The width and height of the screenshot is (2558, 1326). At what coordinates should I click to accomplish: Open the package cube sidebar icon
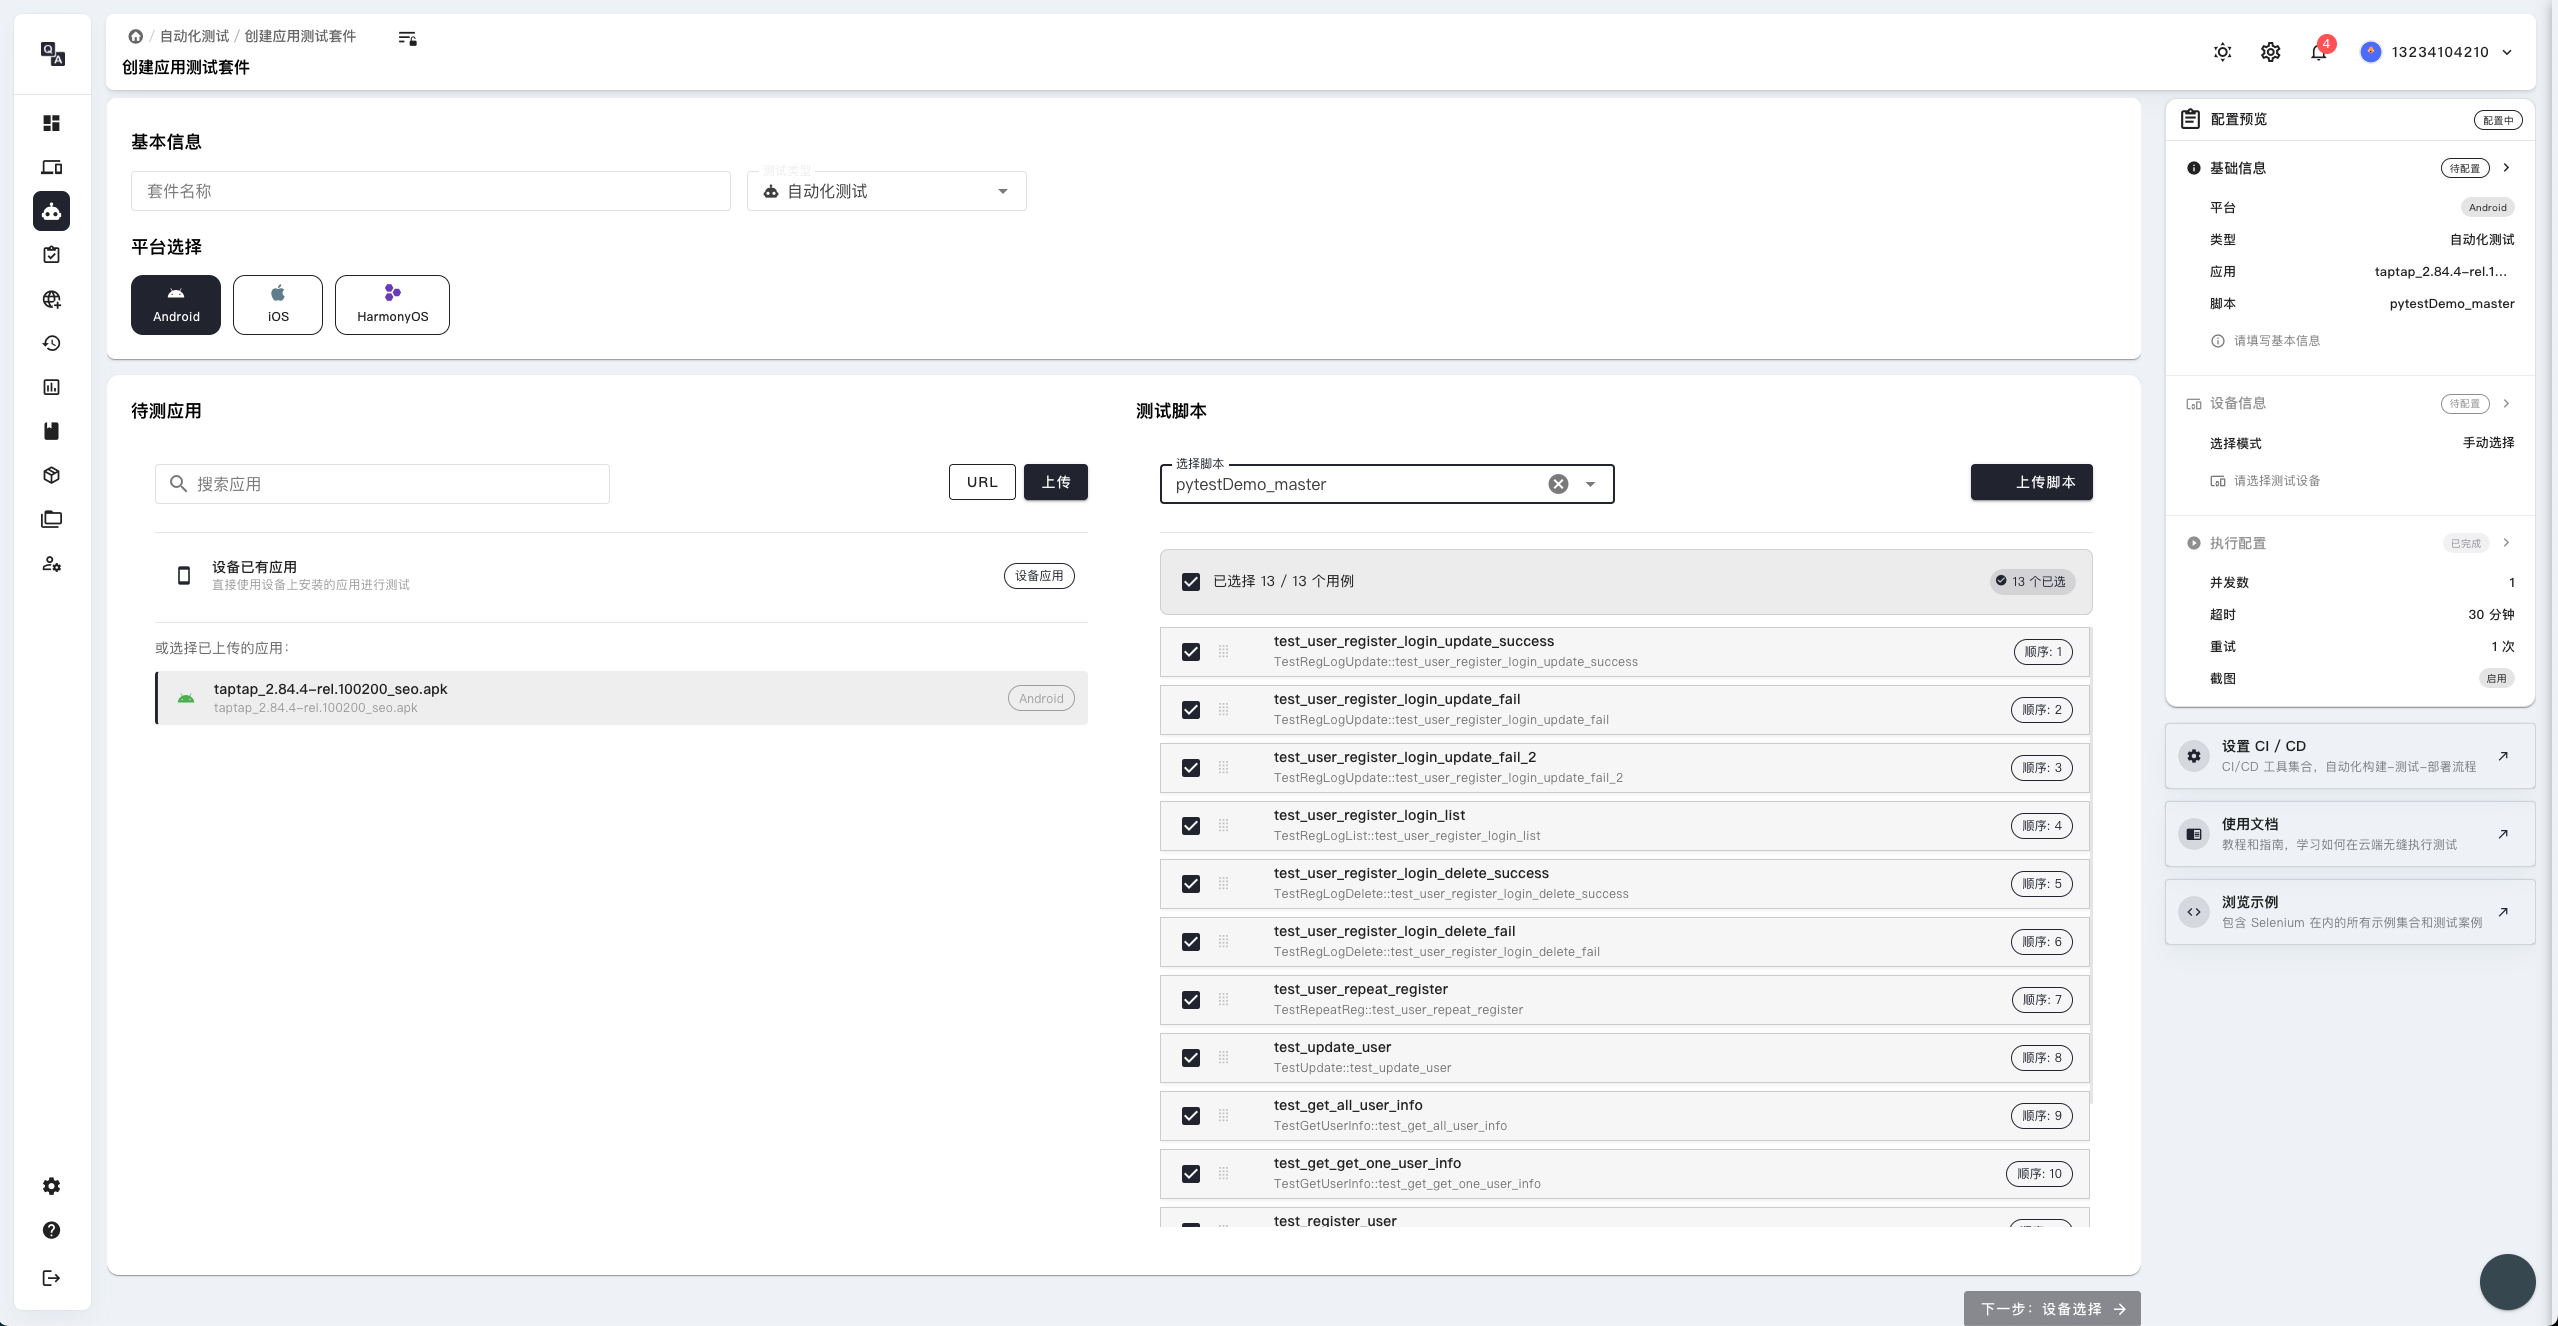click(x=52, y=475)
